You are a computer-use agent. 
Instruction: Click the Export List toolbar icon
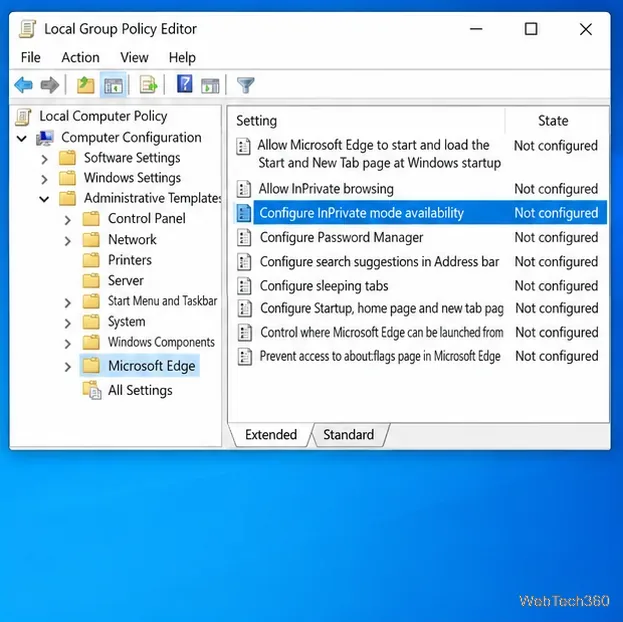pos(148,85)
